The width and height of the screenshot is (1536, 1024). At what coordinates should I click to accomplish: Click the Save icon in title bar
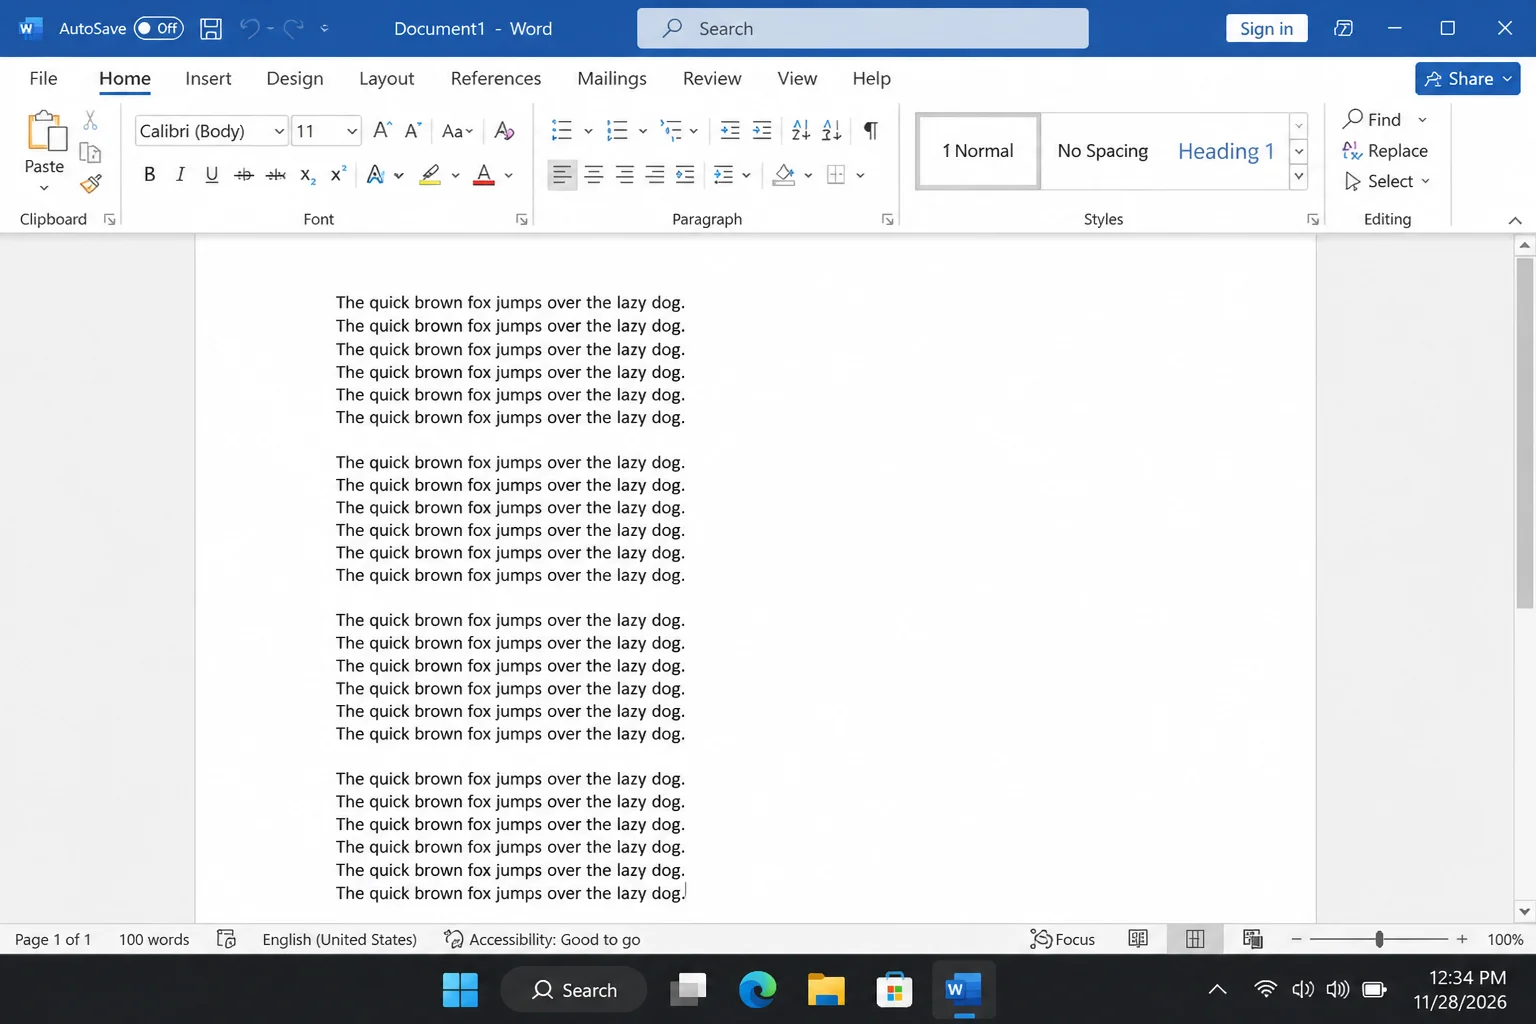211,28
